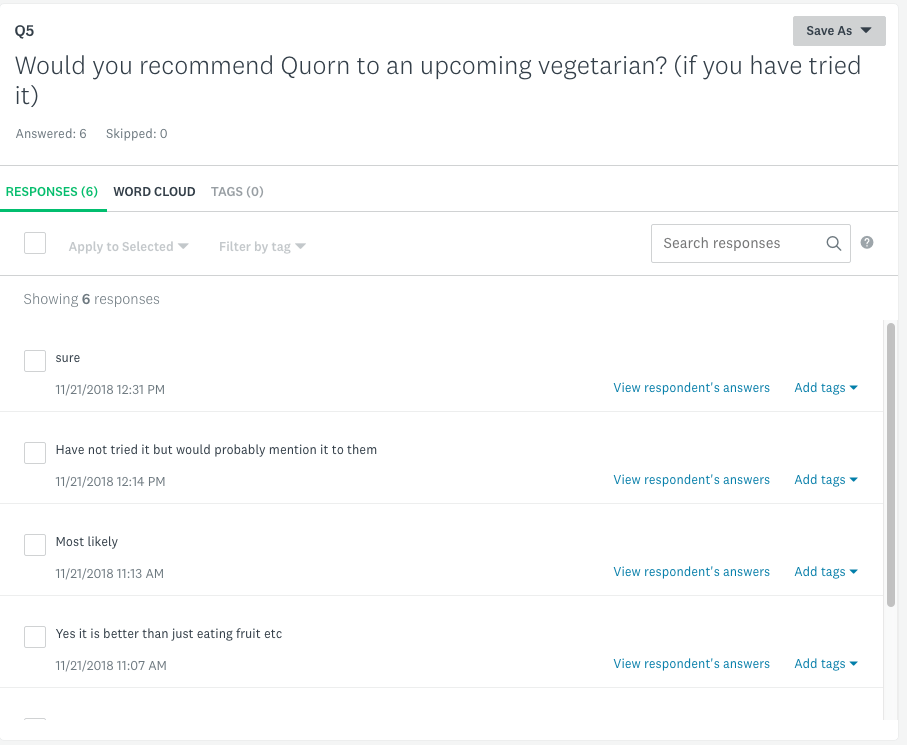This screenshot has width=907, height=745.
Task: Toggle the select-all responses checkbox
Action: pos(35,243)
